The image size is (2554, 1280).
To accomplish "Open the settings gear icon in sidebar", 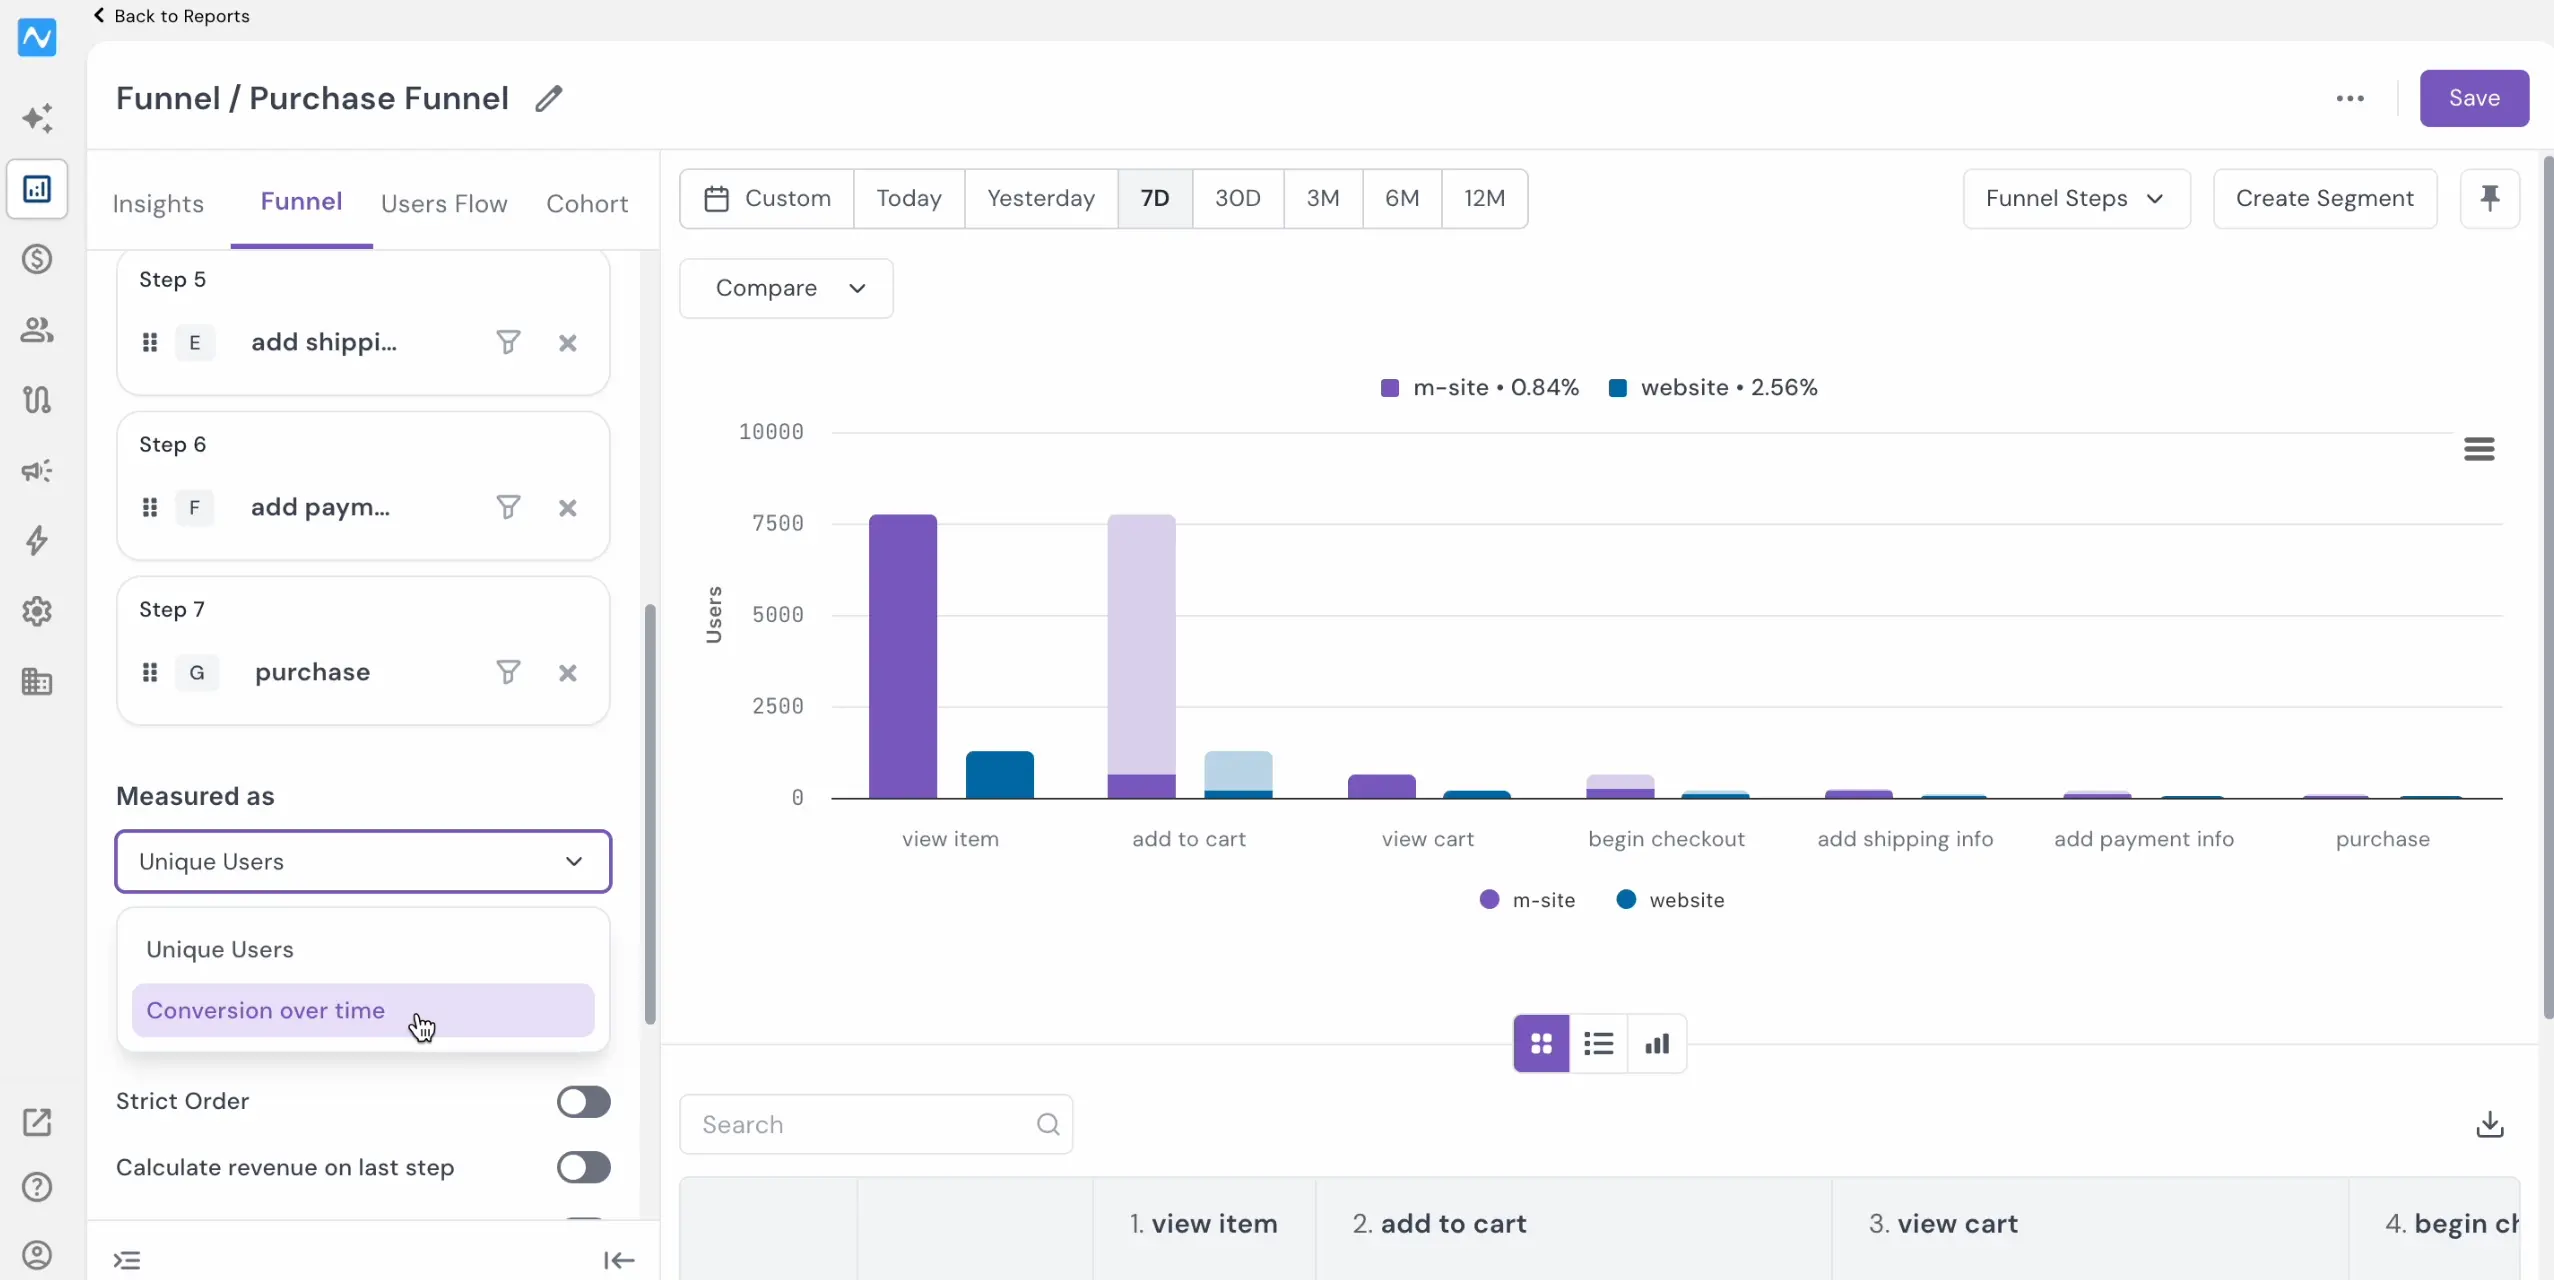I will tap(37, 611).
